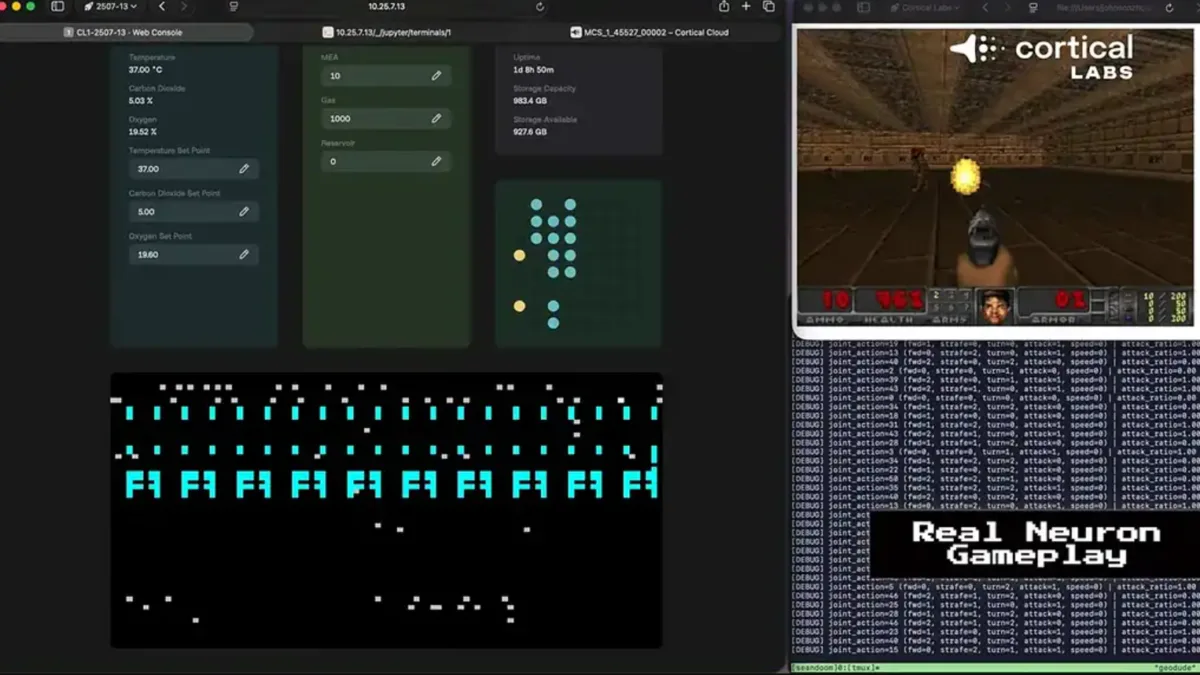Click the Temperature Set Point field showing 37.00
1200x675 pixels.
[193, 169]
